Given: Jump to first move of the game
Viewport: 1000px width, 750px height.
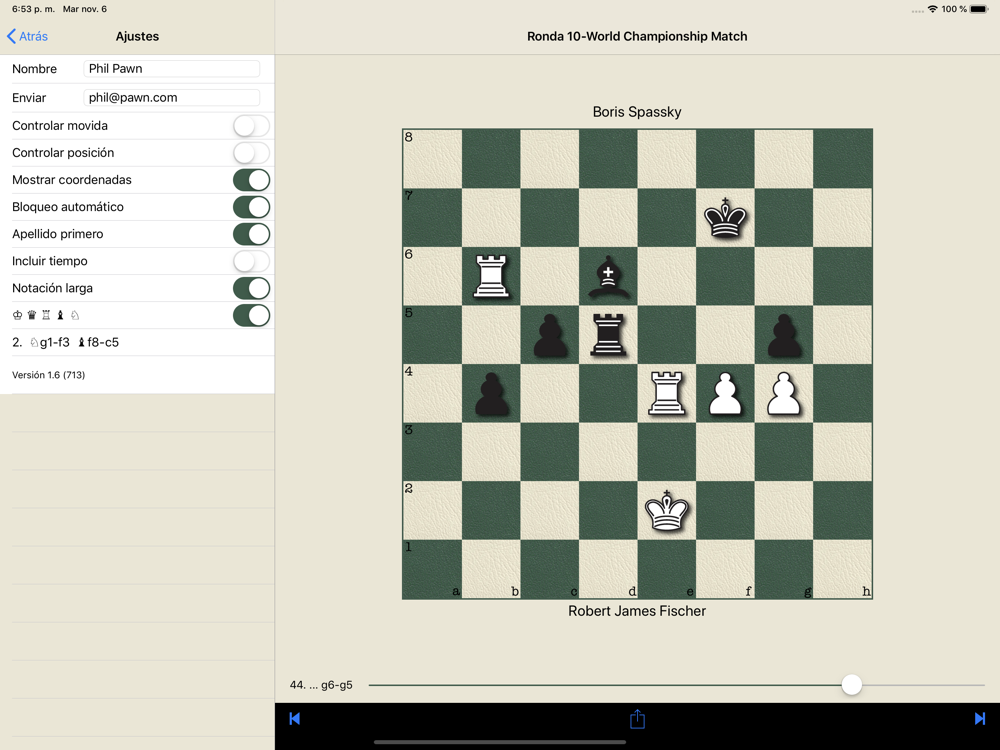Looking at the screenshot, I should tap(295, 719).
